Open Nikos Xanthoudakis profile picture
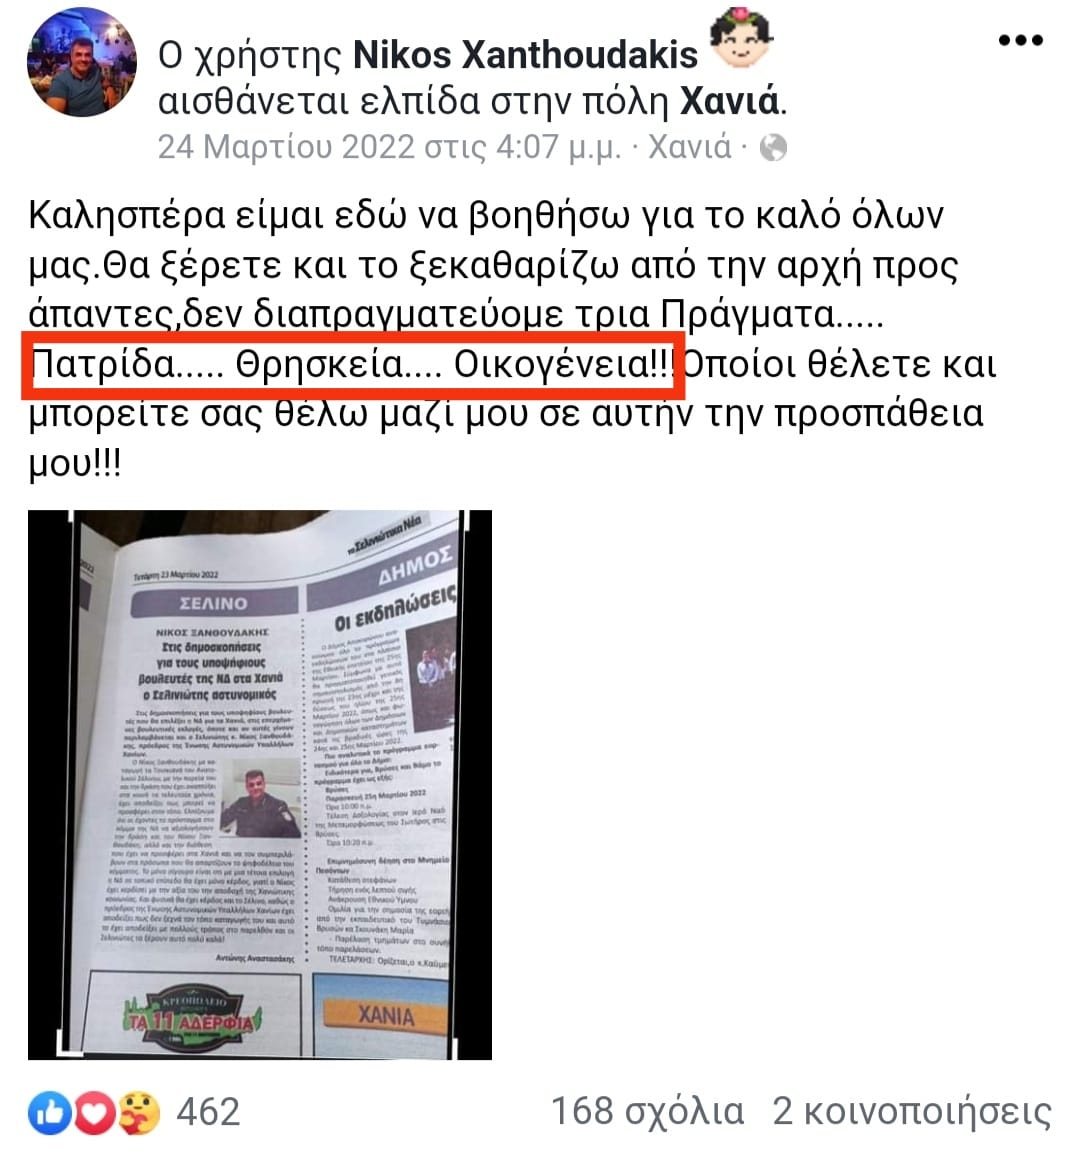This screenshot has width=1080, height=1159. click(81, 62)
